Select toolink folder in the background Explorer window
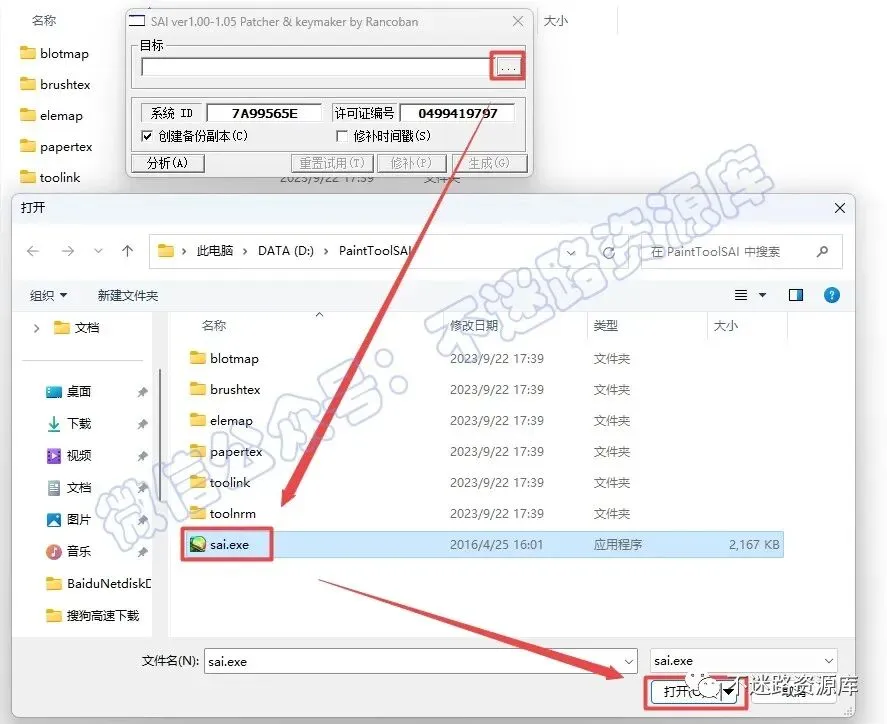 [50, 177]
